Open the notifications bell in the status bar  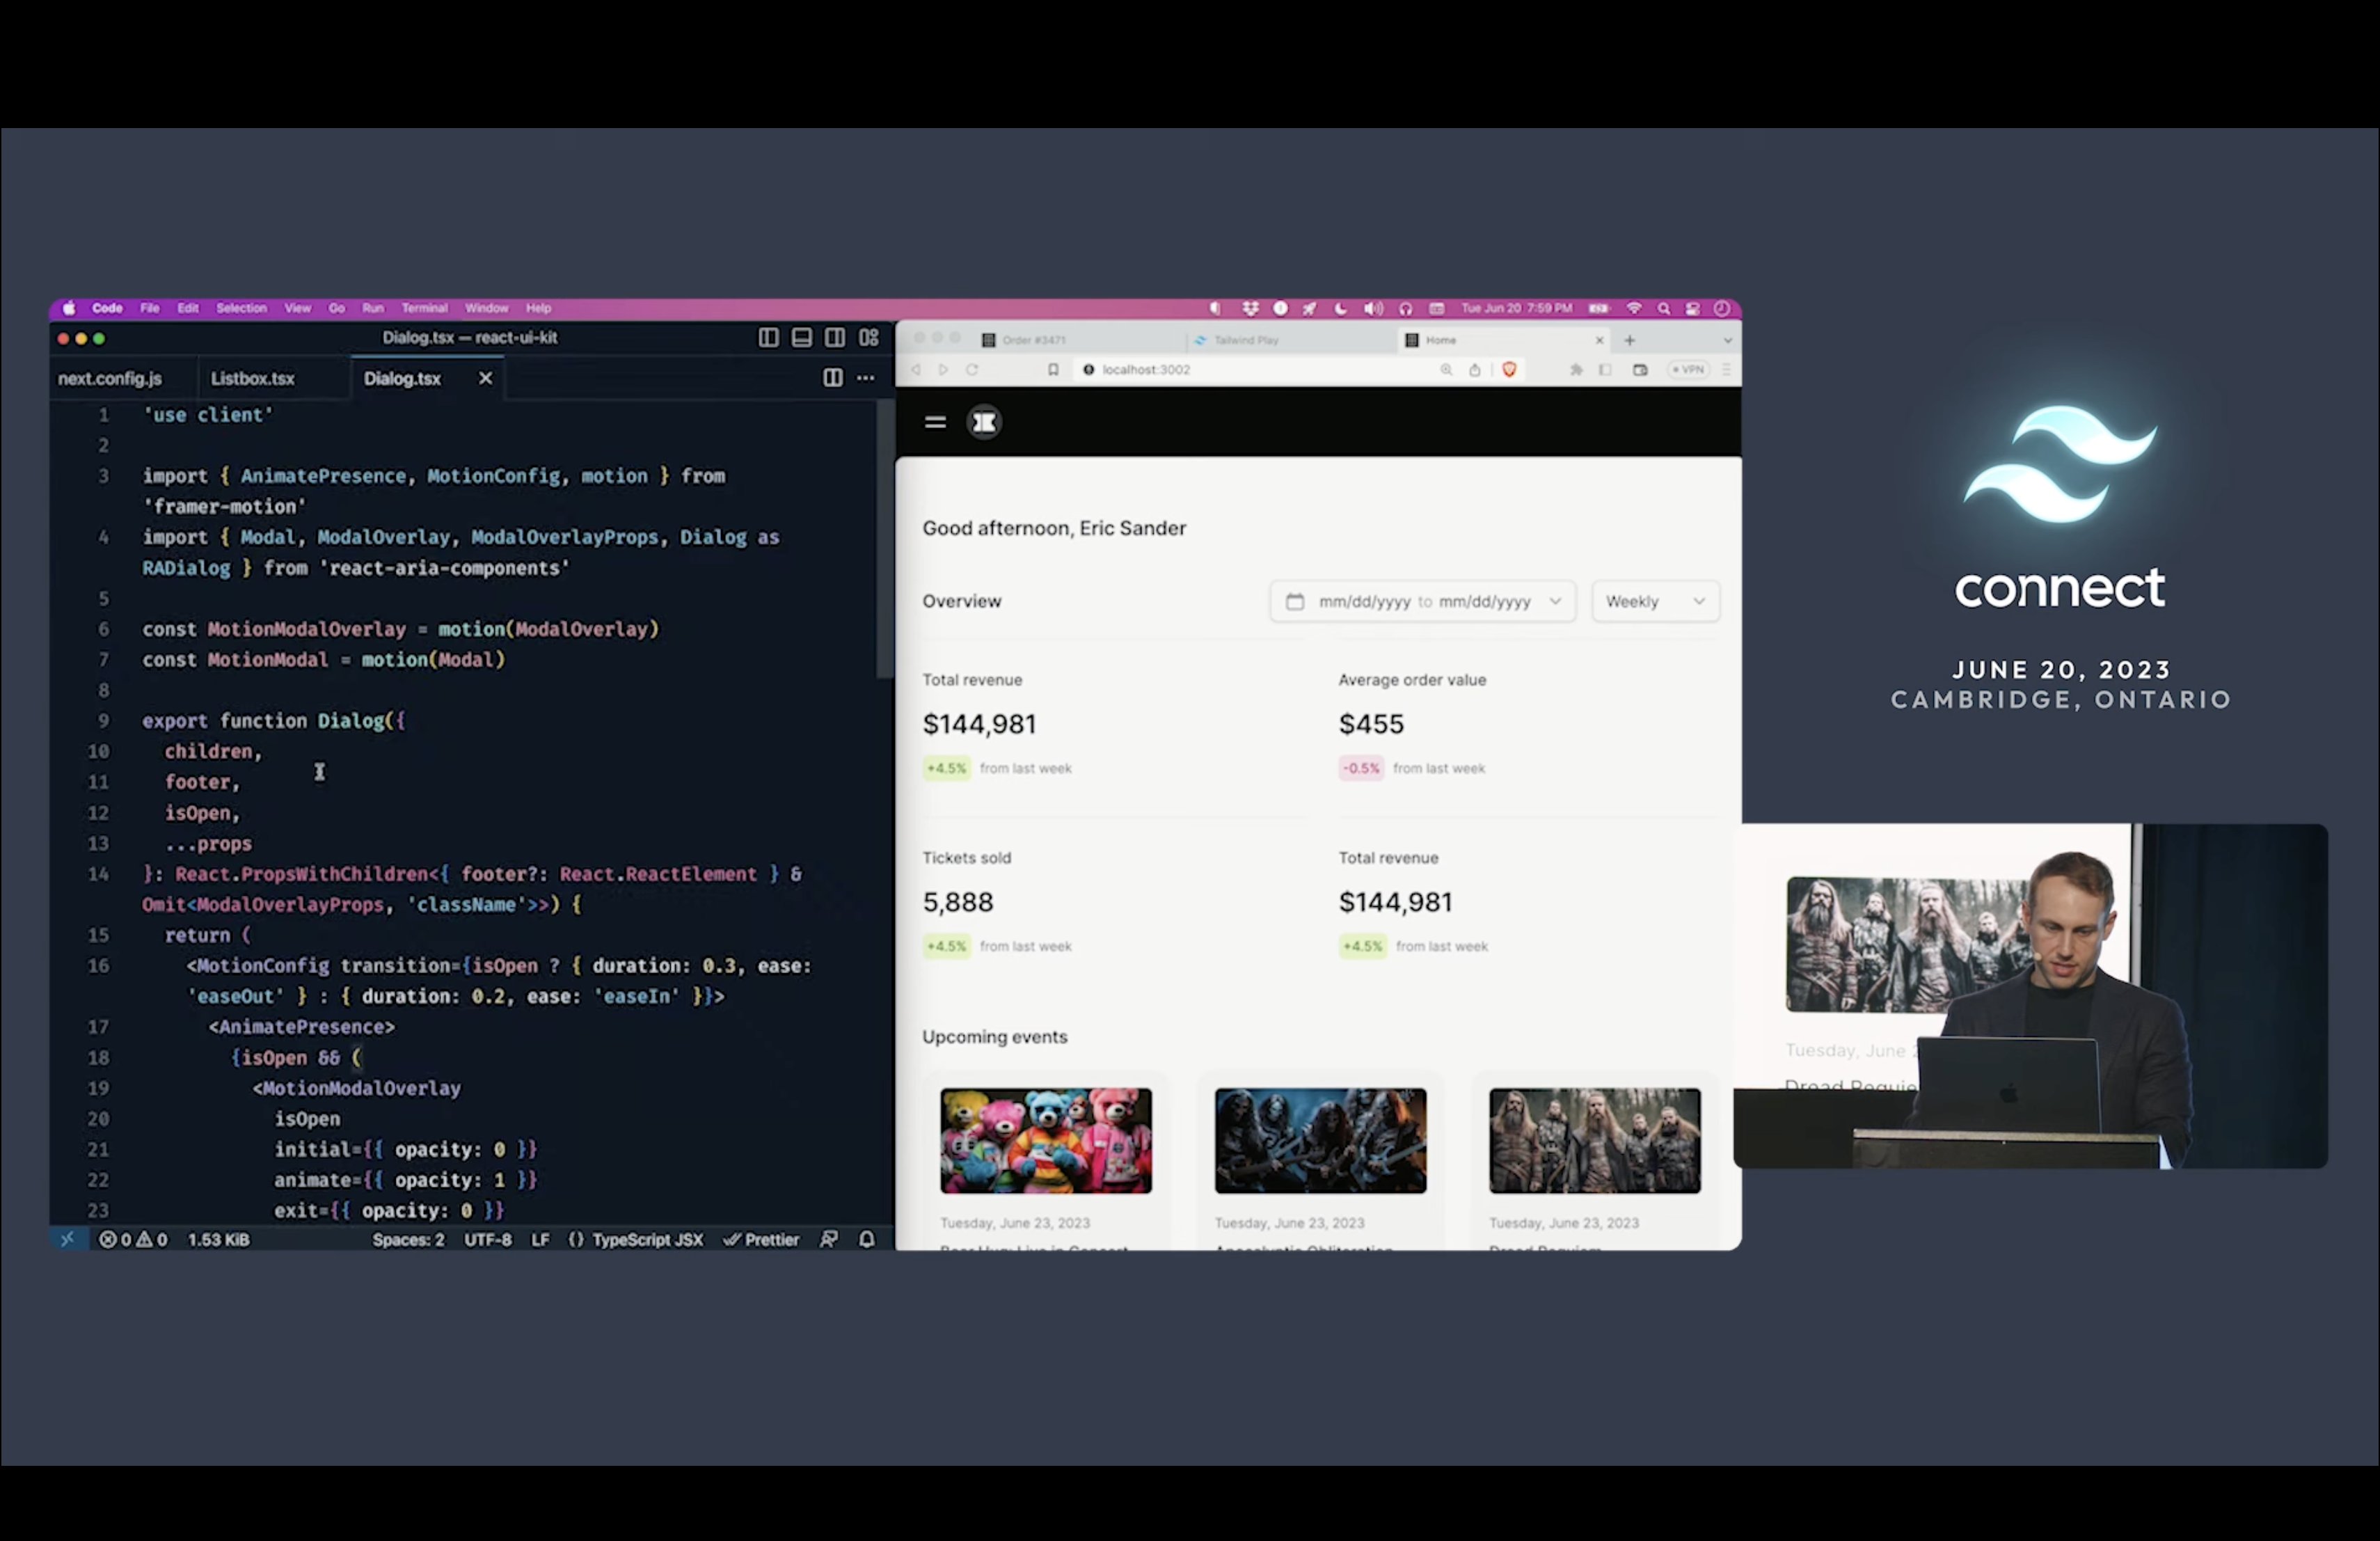click(x=867, y=1240)
